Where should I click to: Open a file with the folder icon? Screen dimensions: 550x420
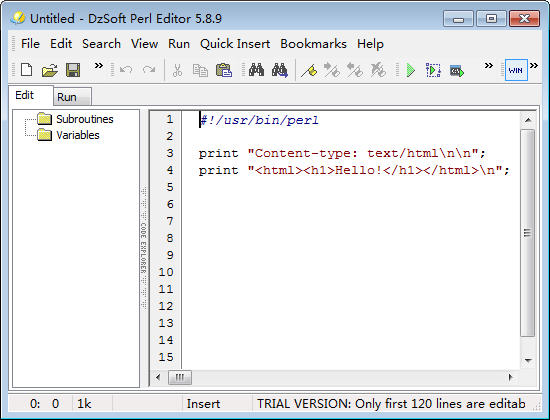(x=50, y=70)
